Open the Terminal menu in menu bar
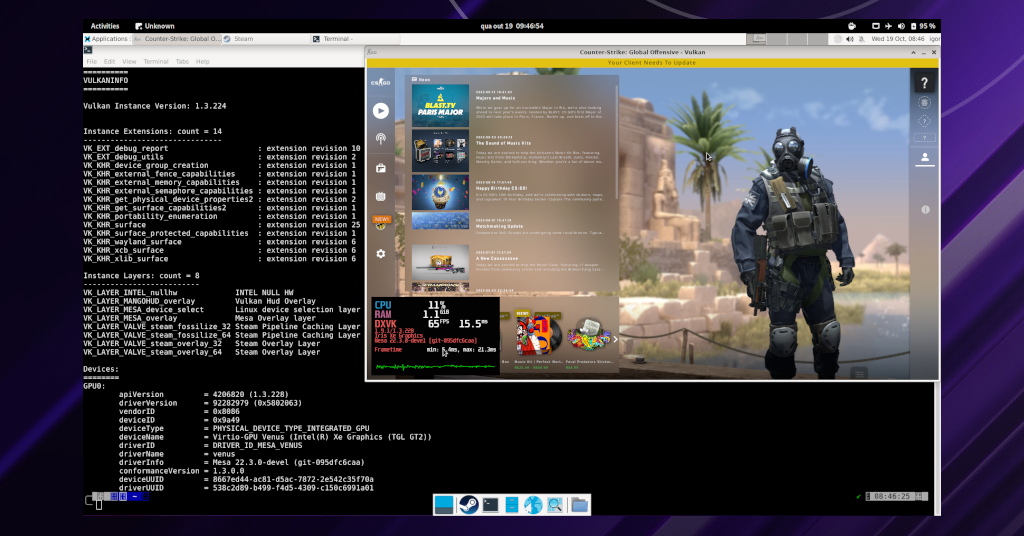The image size is (1024, 536). (x=156, y=61)
